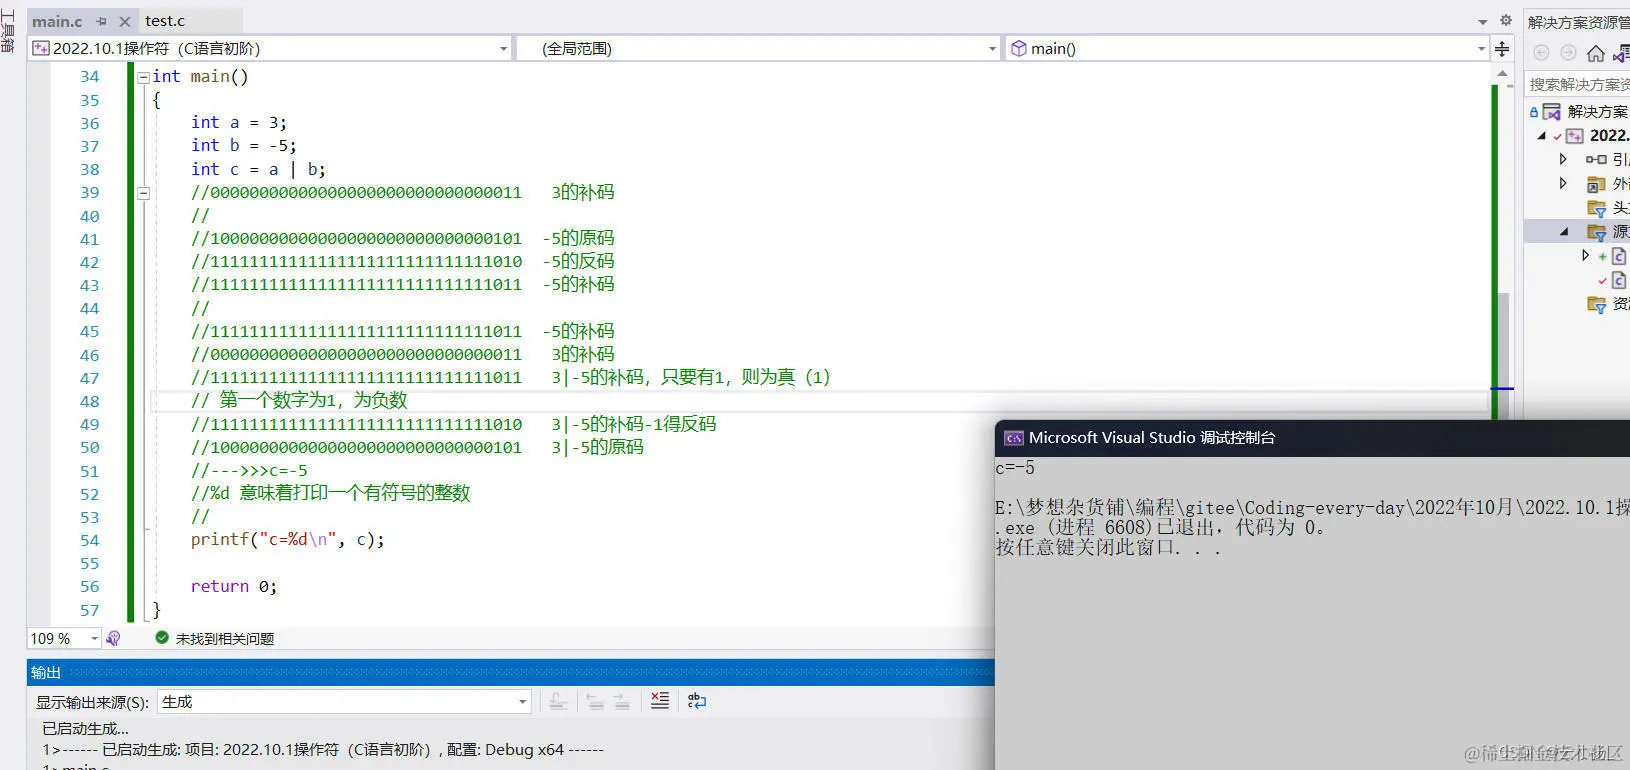Click the Microsoft Visual Studio 调试控制台 title
The height and width of the screenshot is (770, 1630).
[1152, 438]
